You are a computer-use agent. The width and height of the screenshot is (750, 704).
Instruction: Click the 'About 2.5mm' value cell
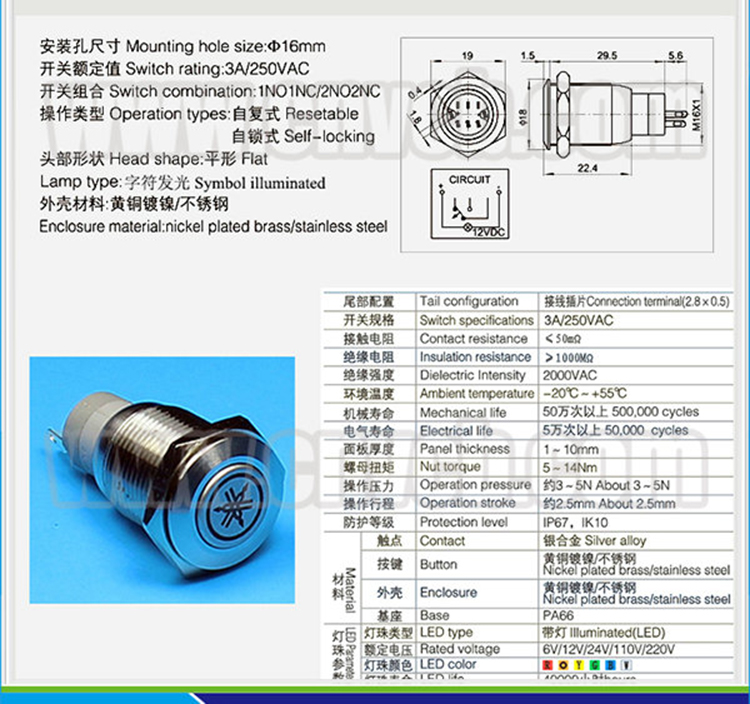click(637, 504)
